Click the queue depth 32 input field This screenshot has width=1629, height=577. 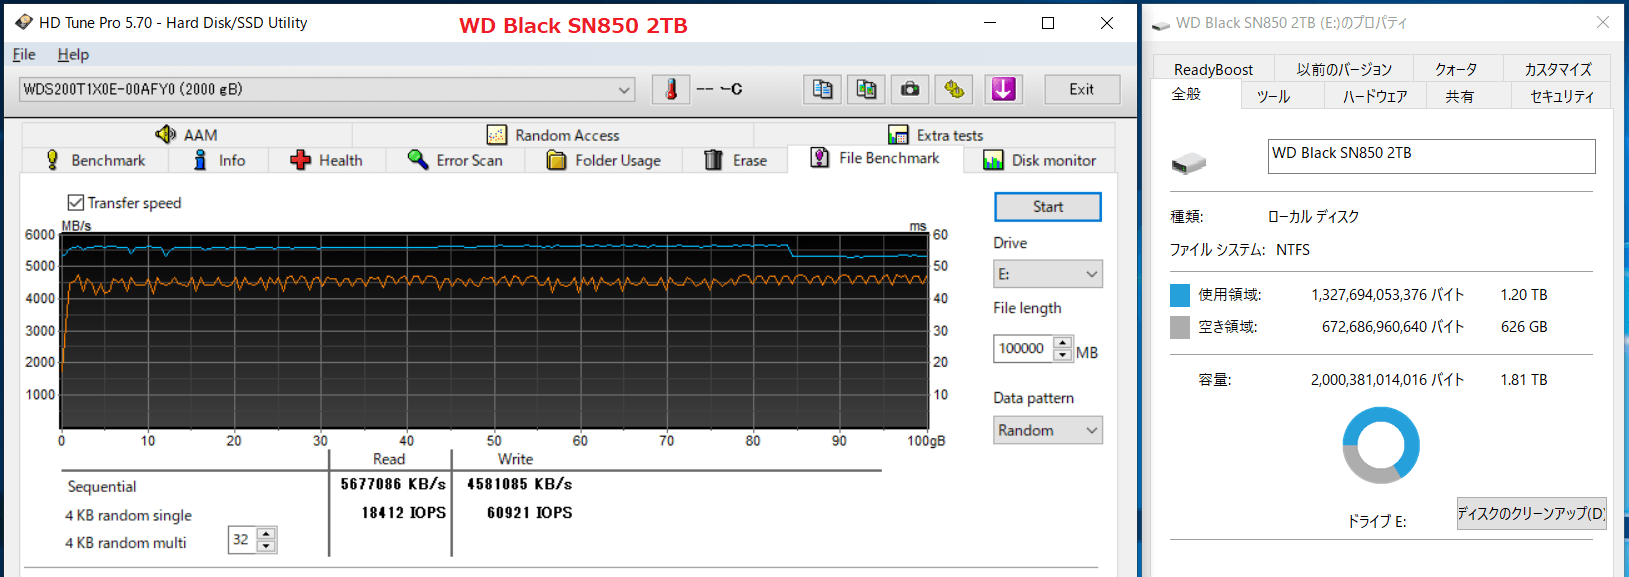243,540
